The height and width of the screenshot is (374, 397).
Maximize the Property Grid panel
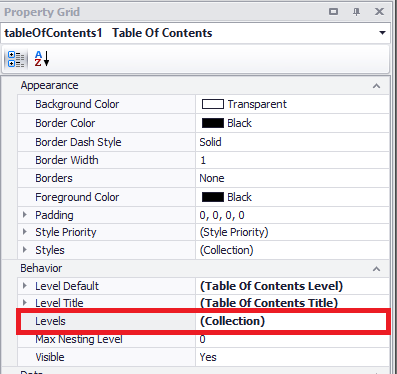pos(333,12)
